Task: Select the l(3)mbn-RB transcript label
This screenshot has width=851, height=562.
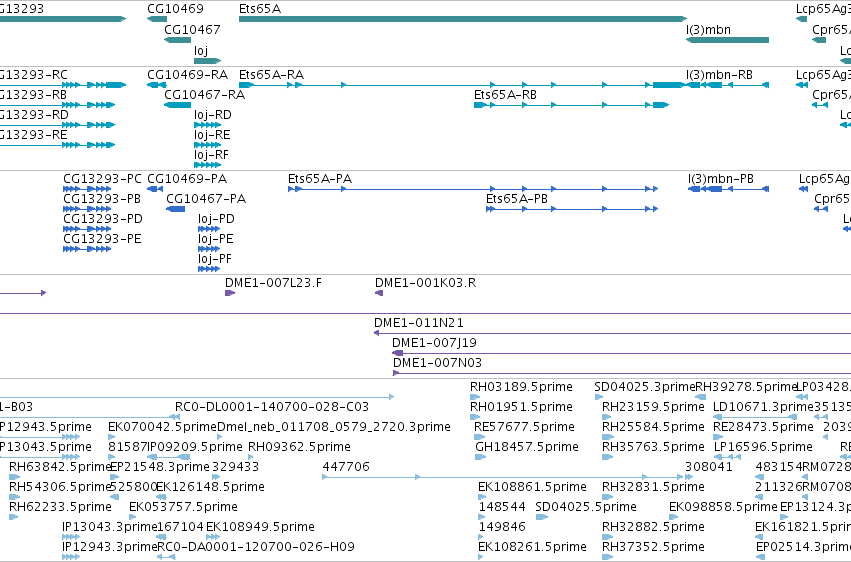Action: (719, 74)
